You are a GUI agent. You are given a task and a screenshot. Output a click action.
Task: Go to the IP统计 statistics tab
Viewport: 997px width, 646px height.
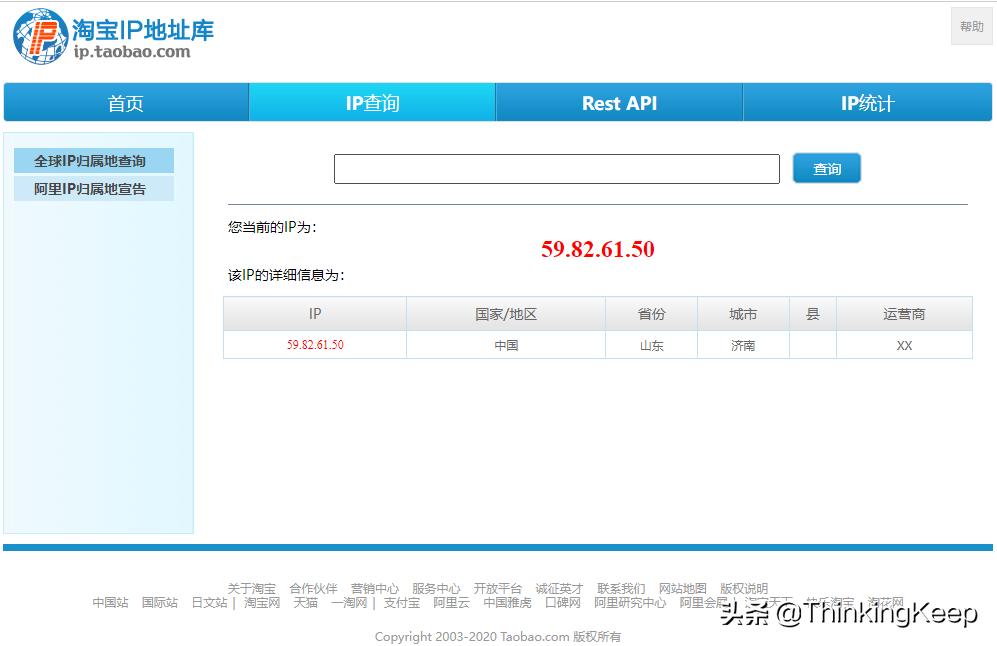(866, 102)
